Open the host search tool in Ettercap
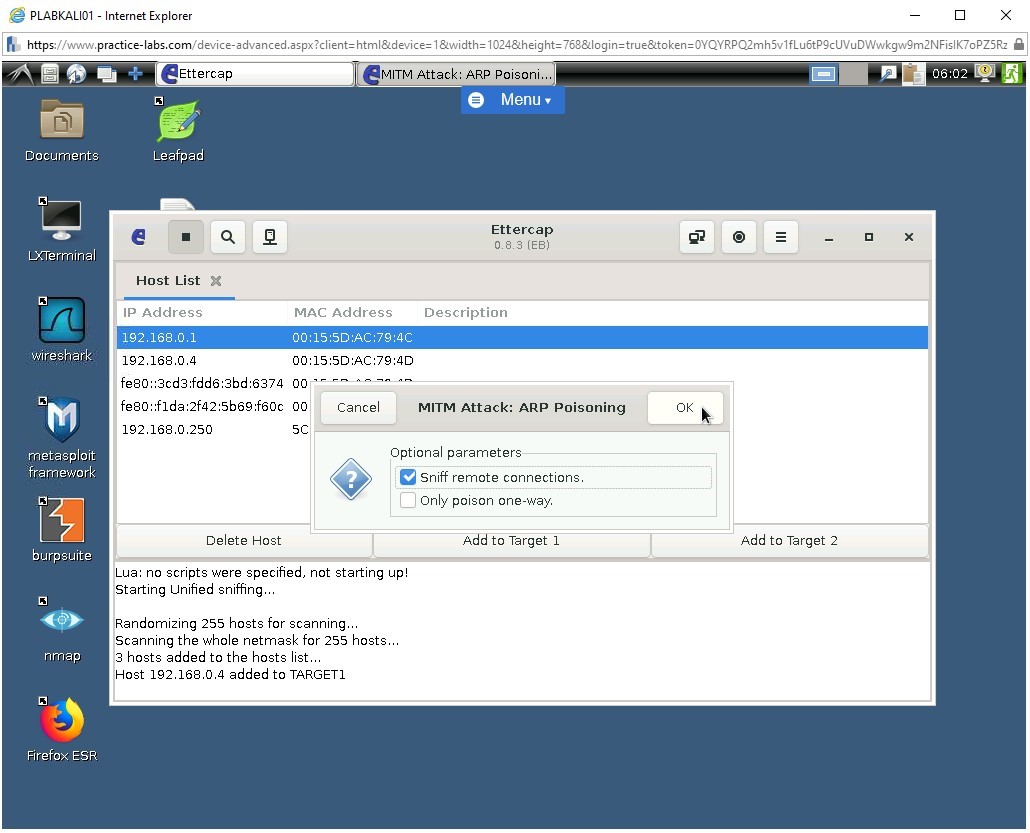The image size is (1030, 833). [227, 237]
